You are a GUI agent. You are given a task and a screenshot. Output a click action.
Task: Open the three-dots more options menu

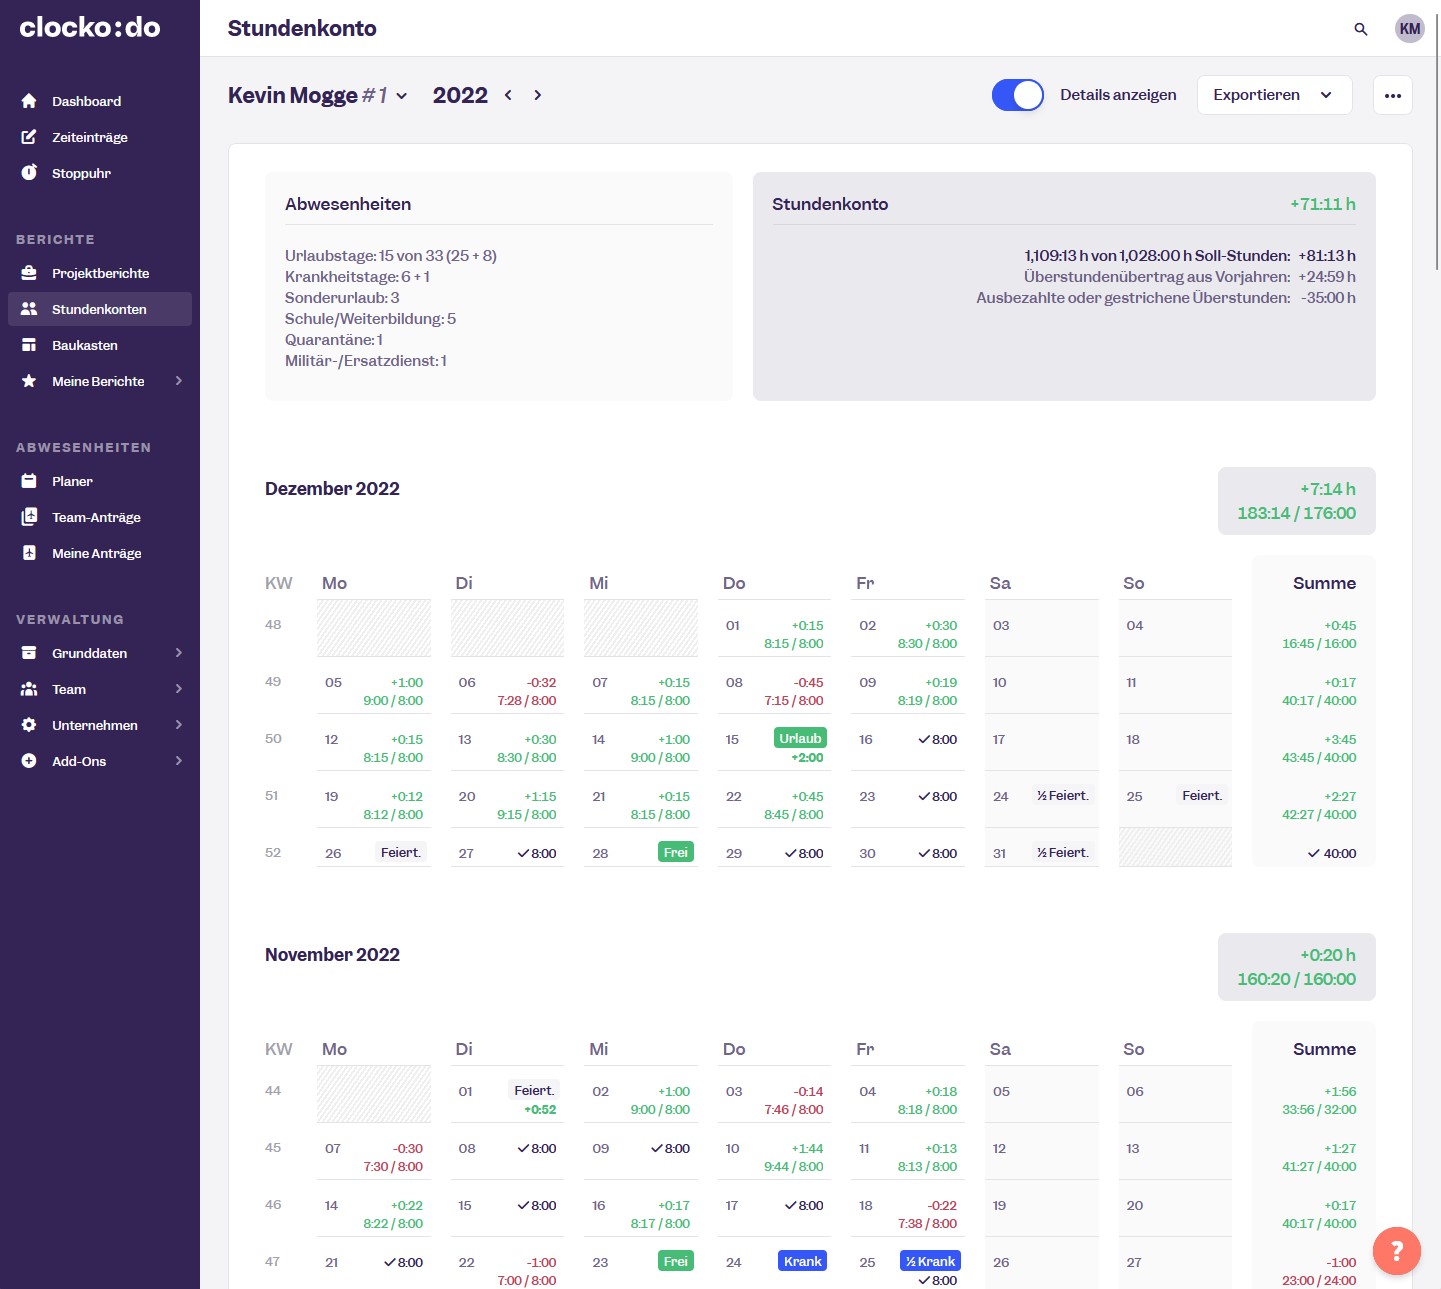tap(1392, 96)
